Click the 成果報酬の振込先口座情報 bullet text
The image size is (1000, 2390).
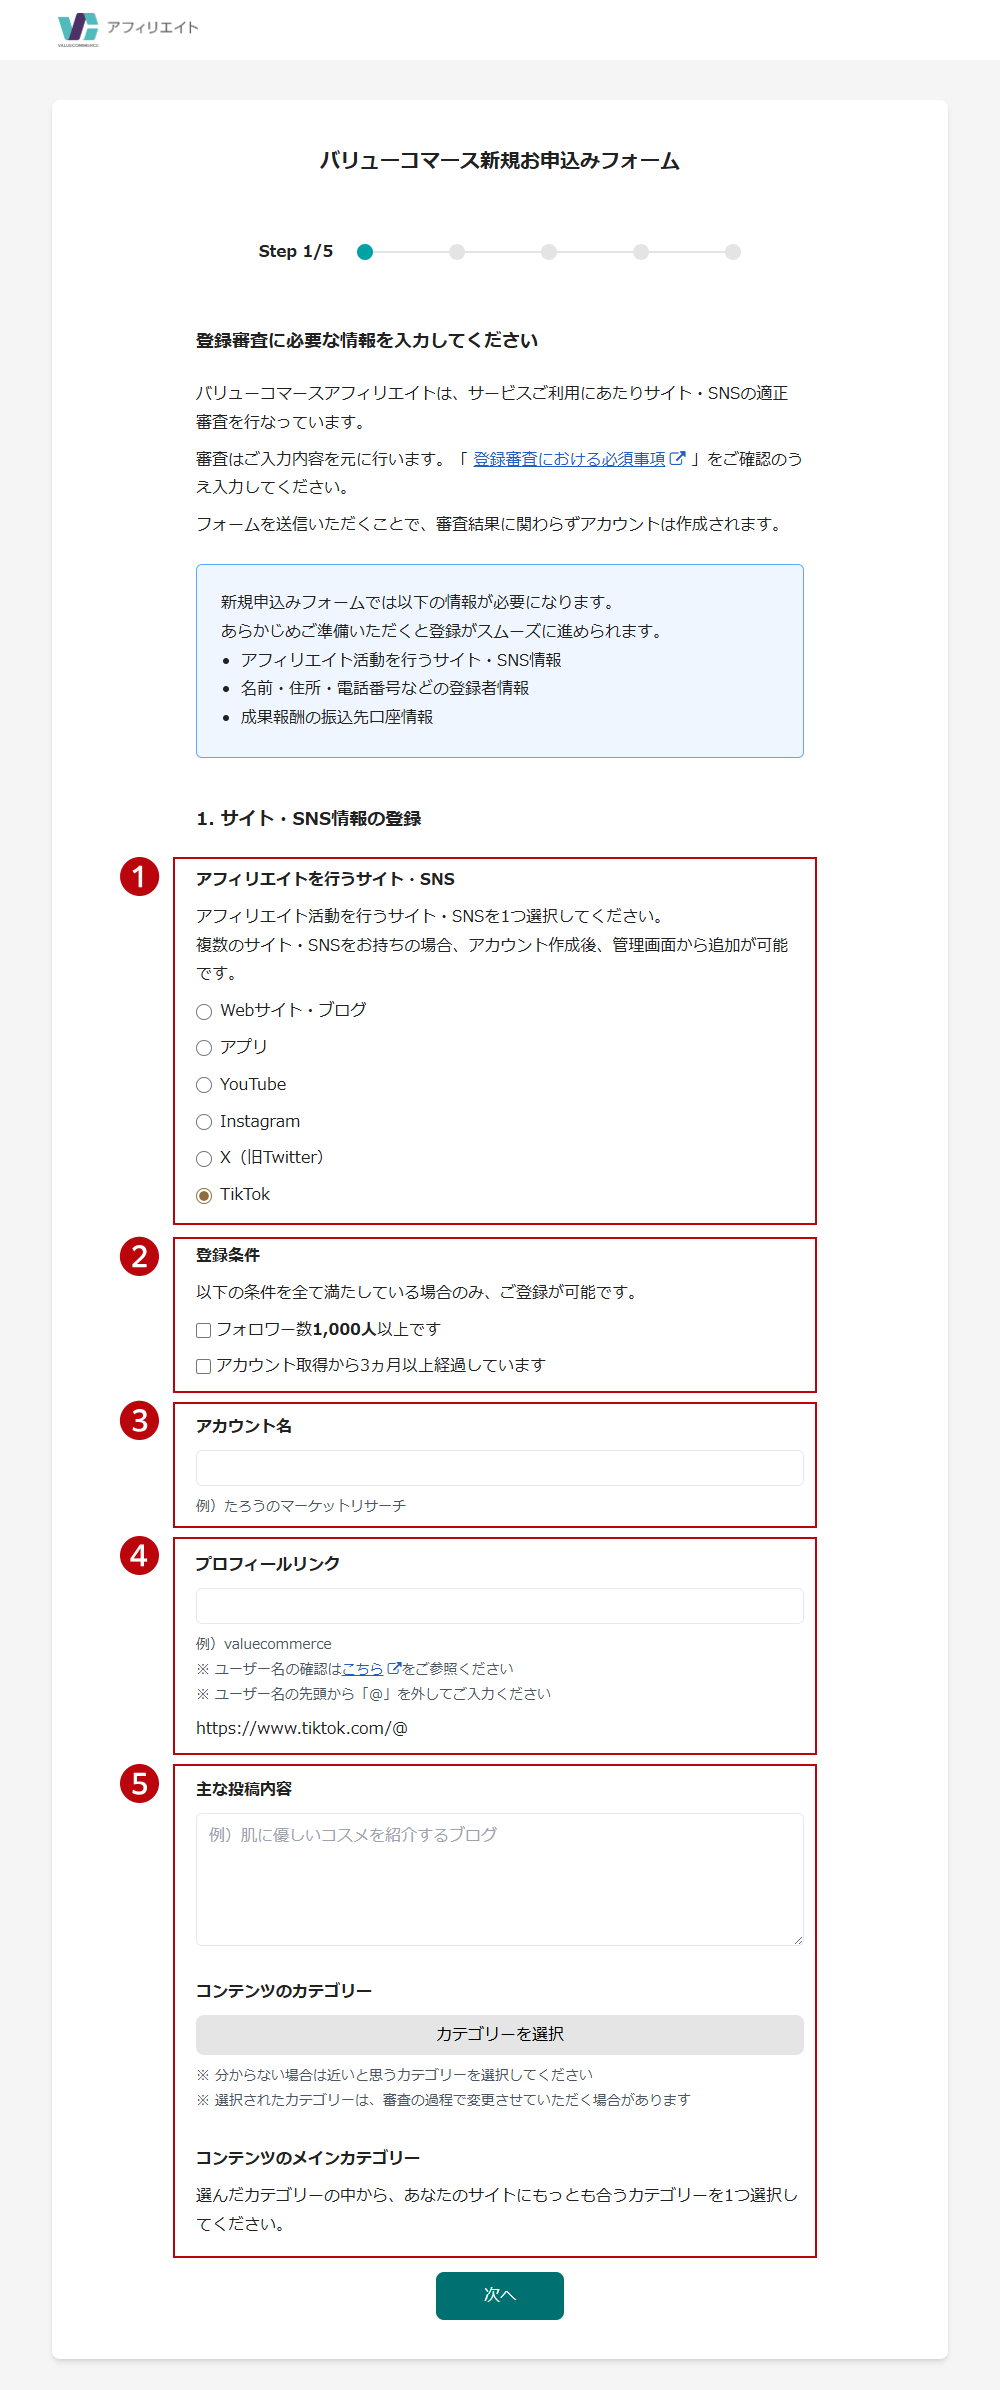[337, 717]
